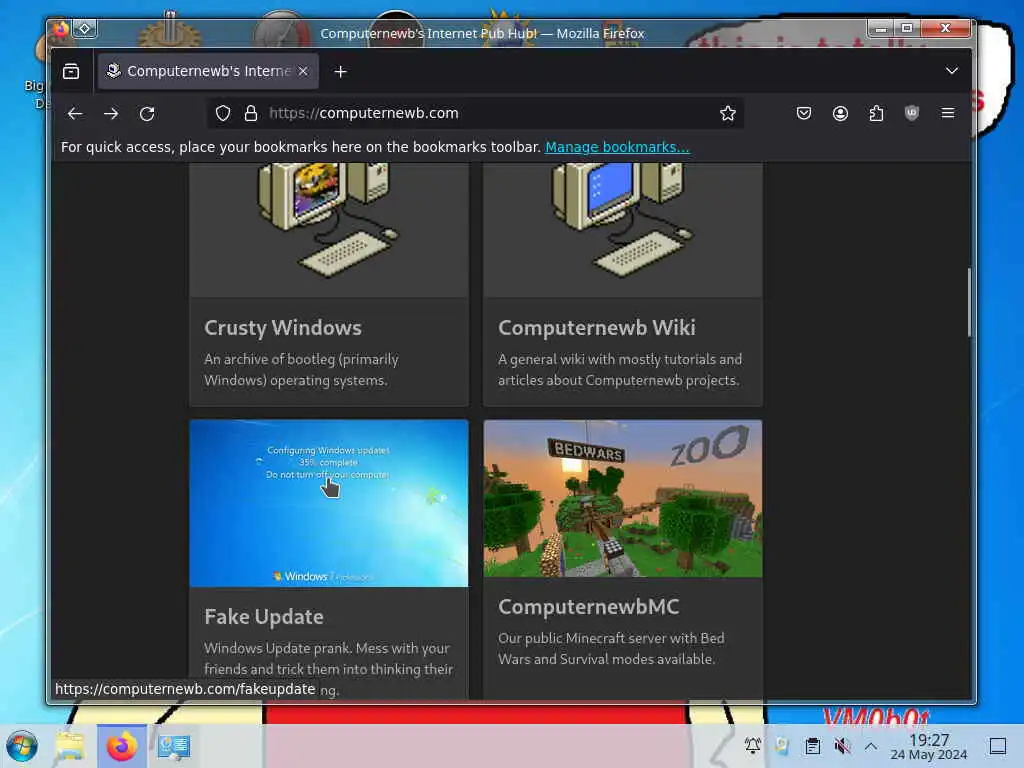Go back one page

point(75,114)
